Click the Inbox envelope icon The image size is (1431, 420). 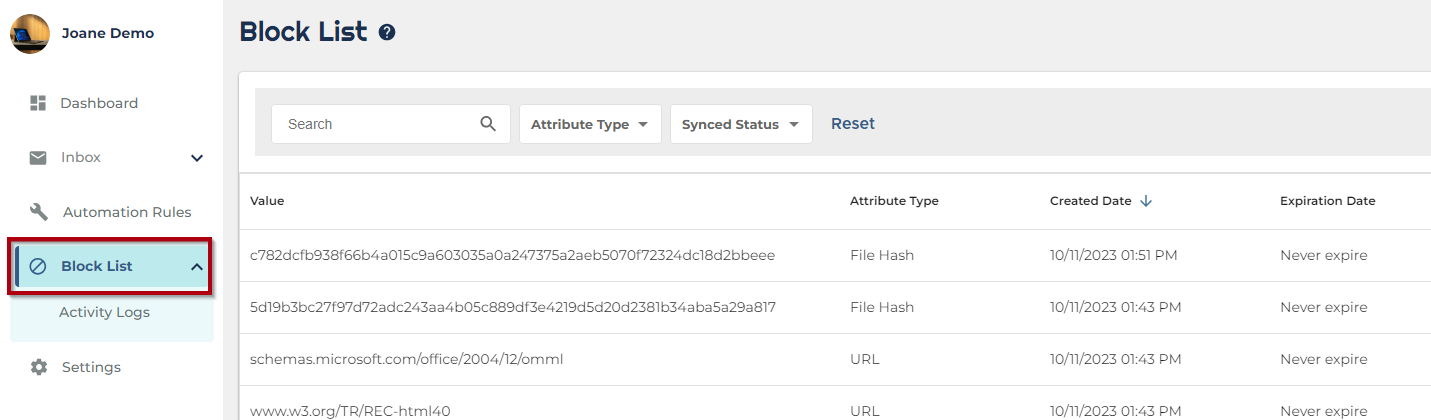[39, 158]
